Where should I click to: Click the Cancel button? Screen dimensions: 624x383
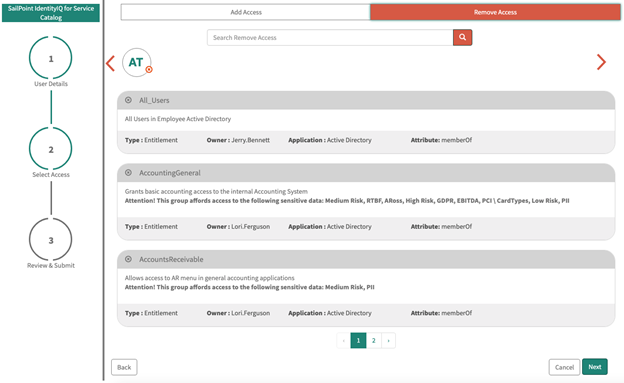(564, 367)
